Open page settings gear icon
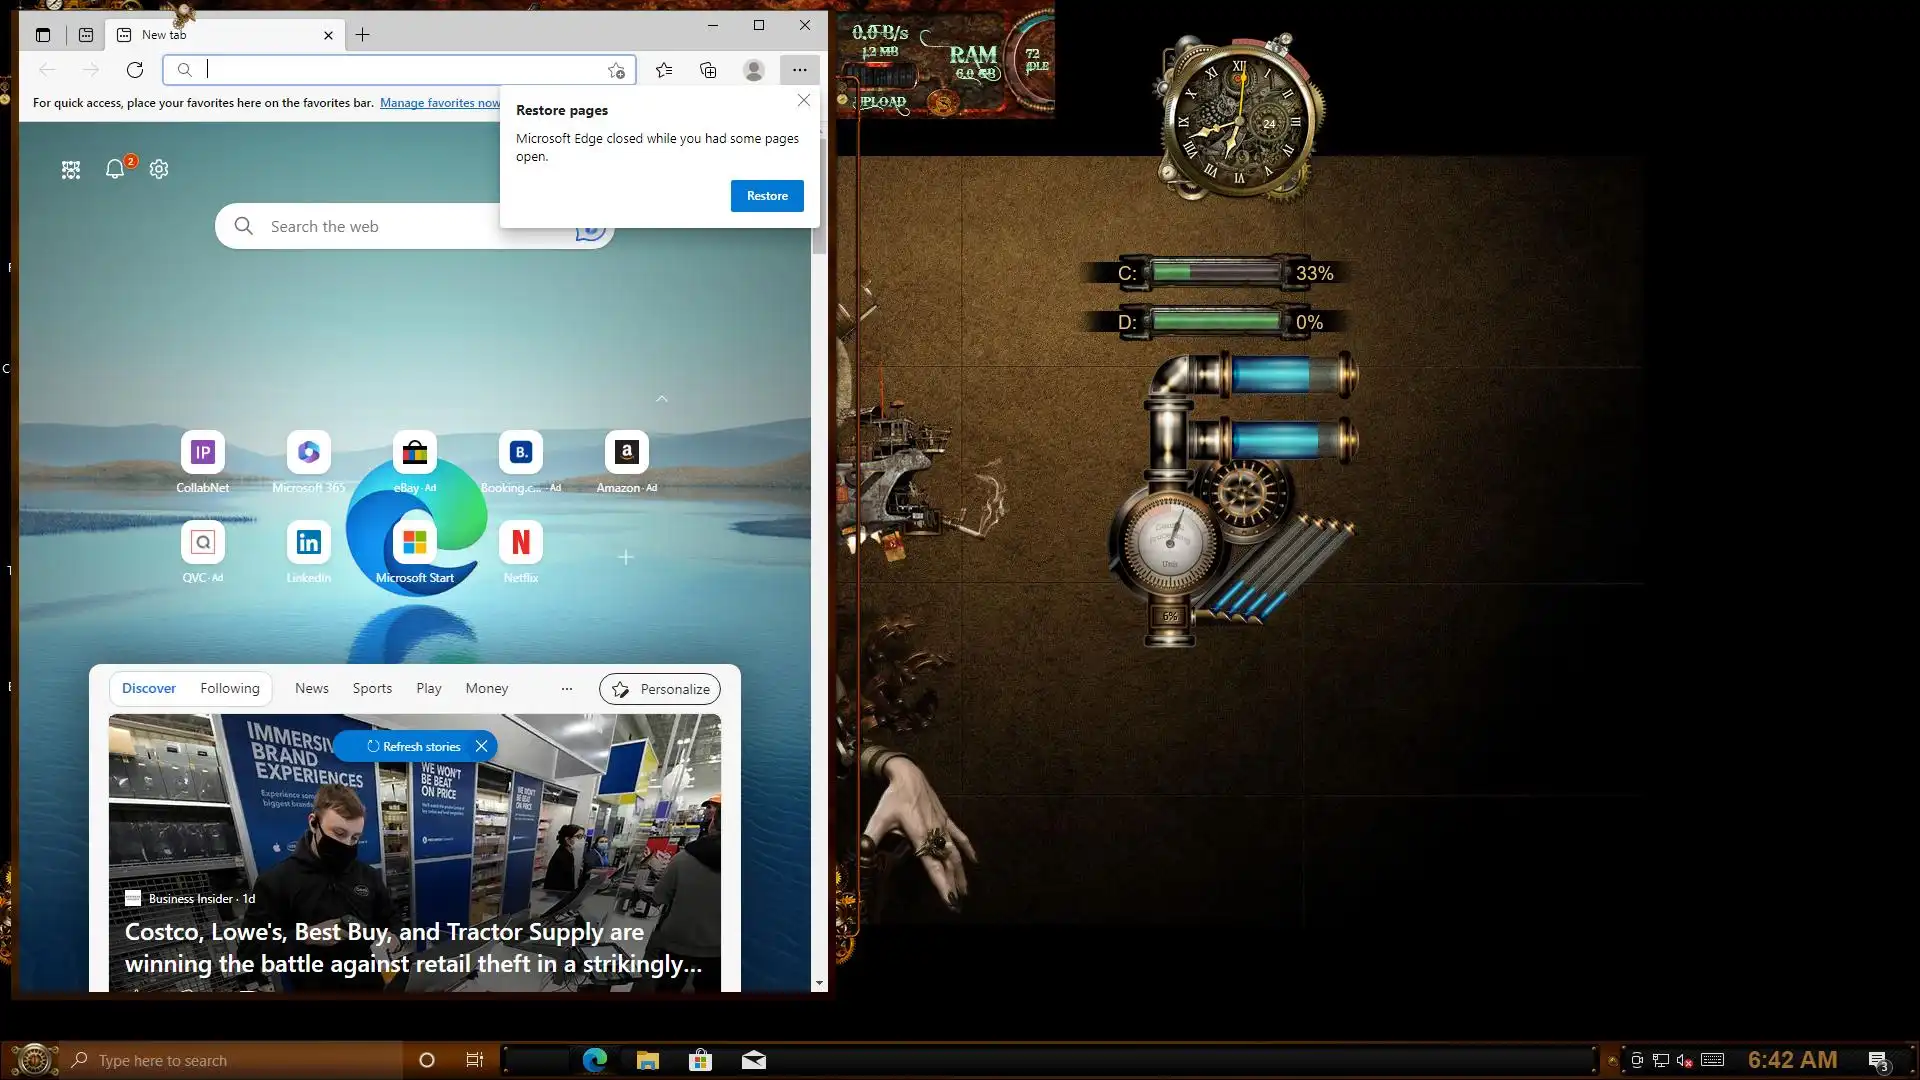This screenshot has width=1920, height=1080. click(159, 170)
